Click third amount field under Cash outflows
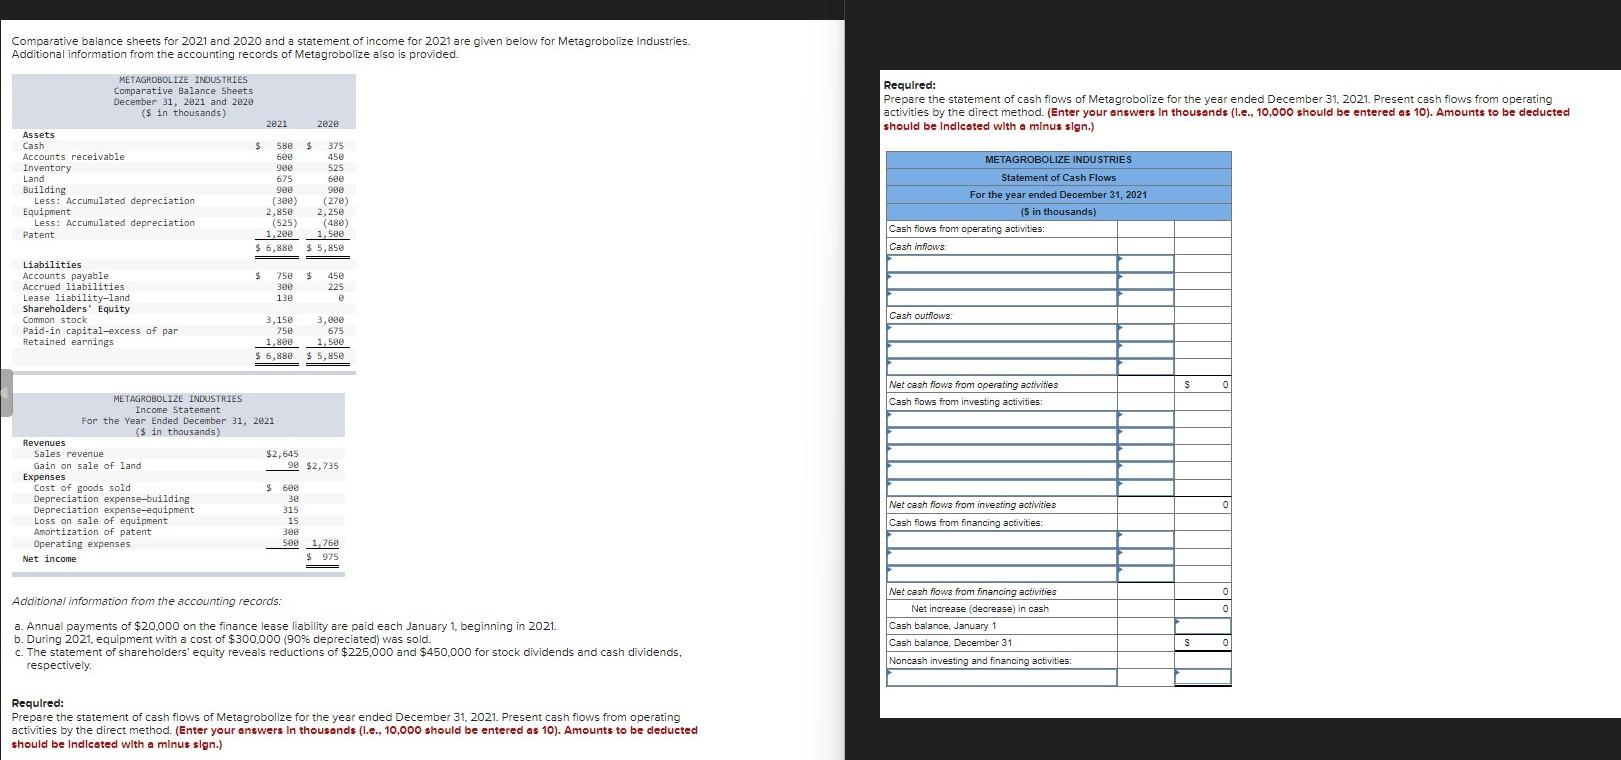 point(1146,367)
